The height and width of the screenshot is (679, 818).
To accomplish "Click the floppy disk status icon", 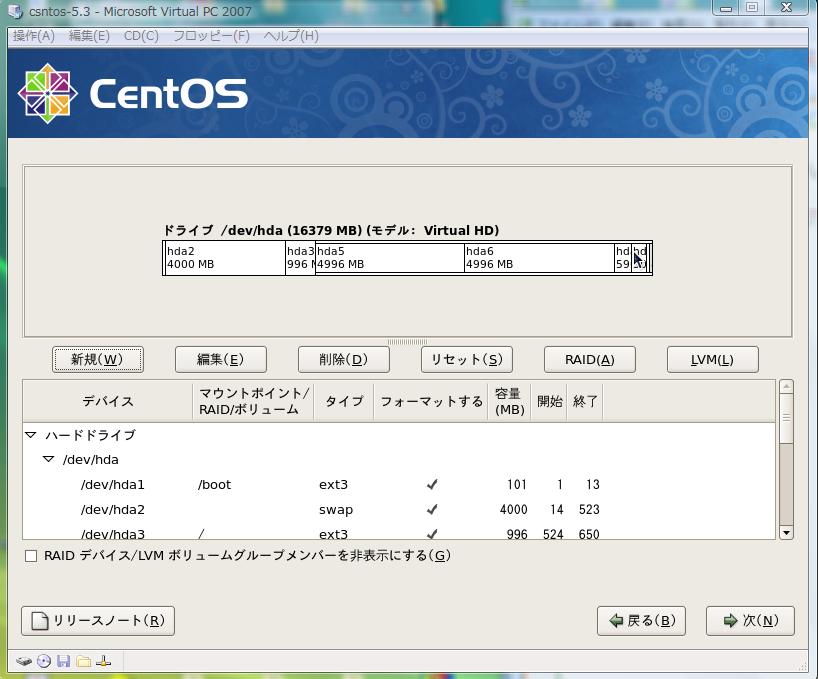I will tap(63, 661).
